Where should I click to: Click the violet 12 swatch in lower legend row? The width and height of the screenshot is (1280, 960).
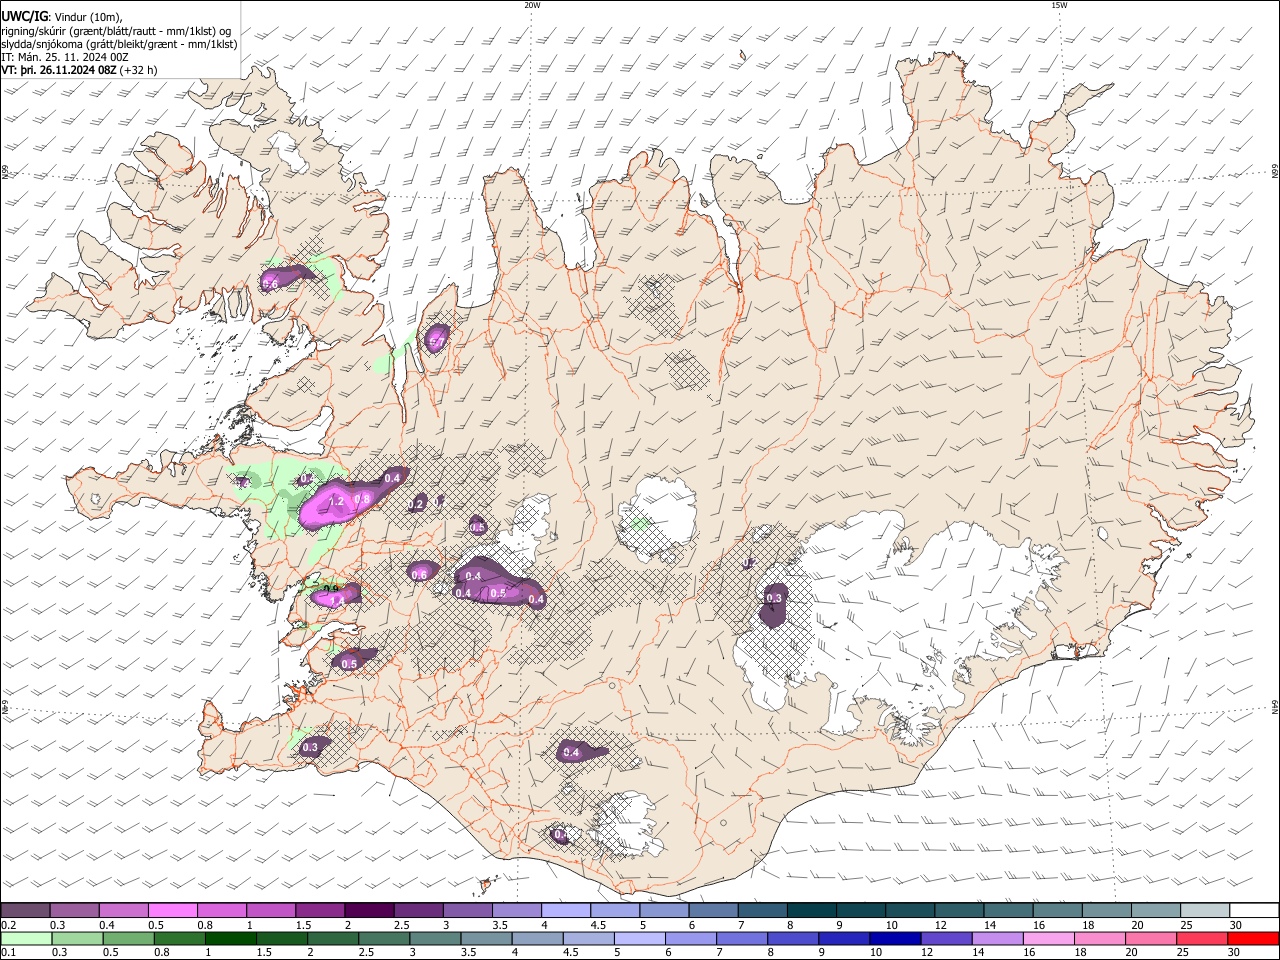click(945, 938)
